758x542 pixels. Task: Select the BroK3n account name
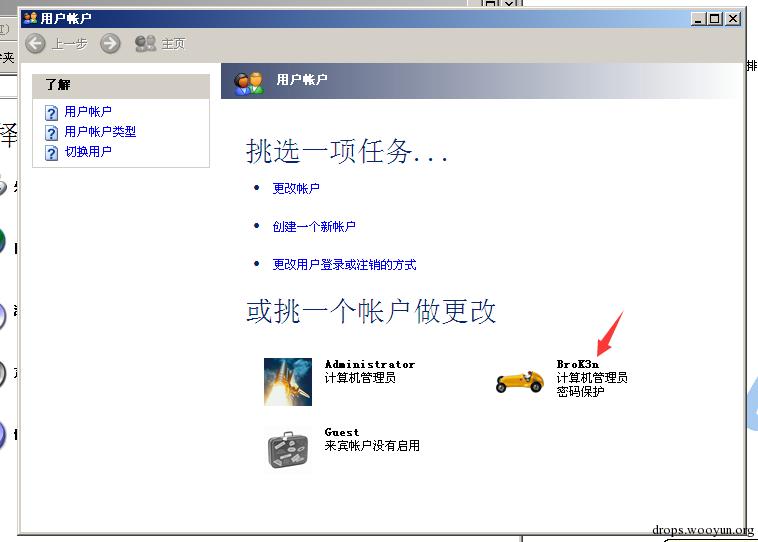577,364
